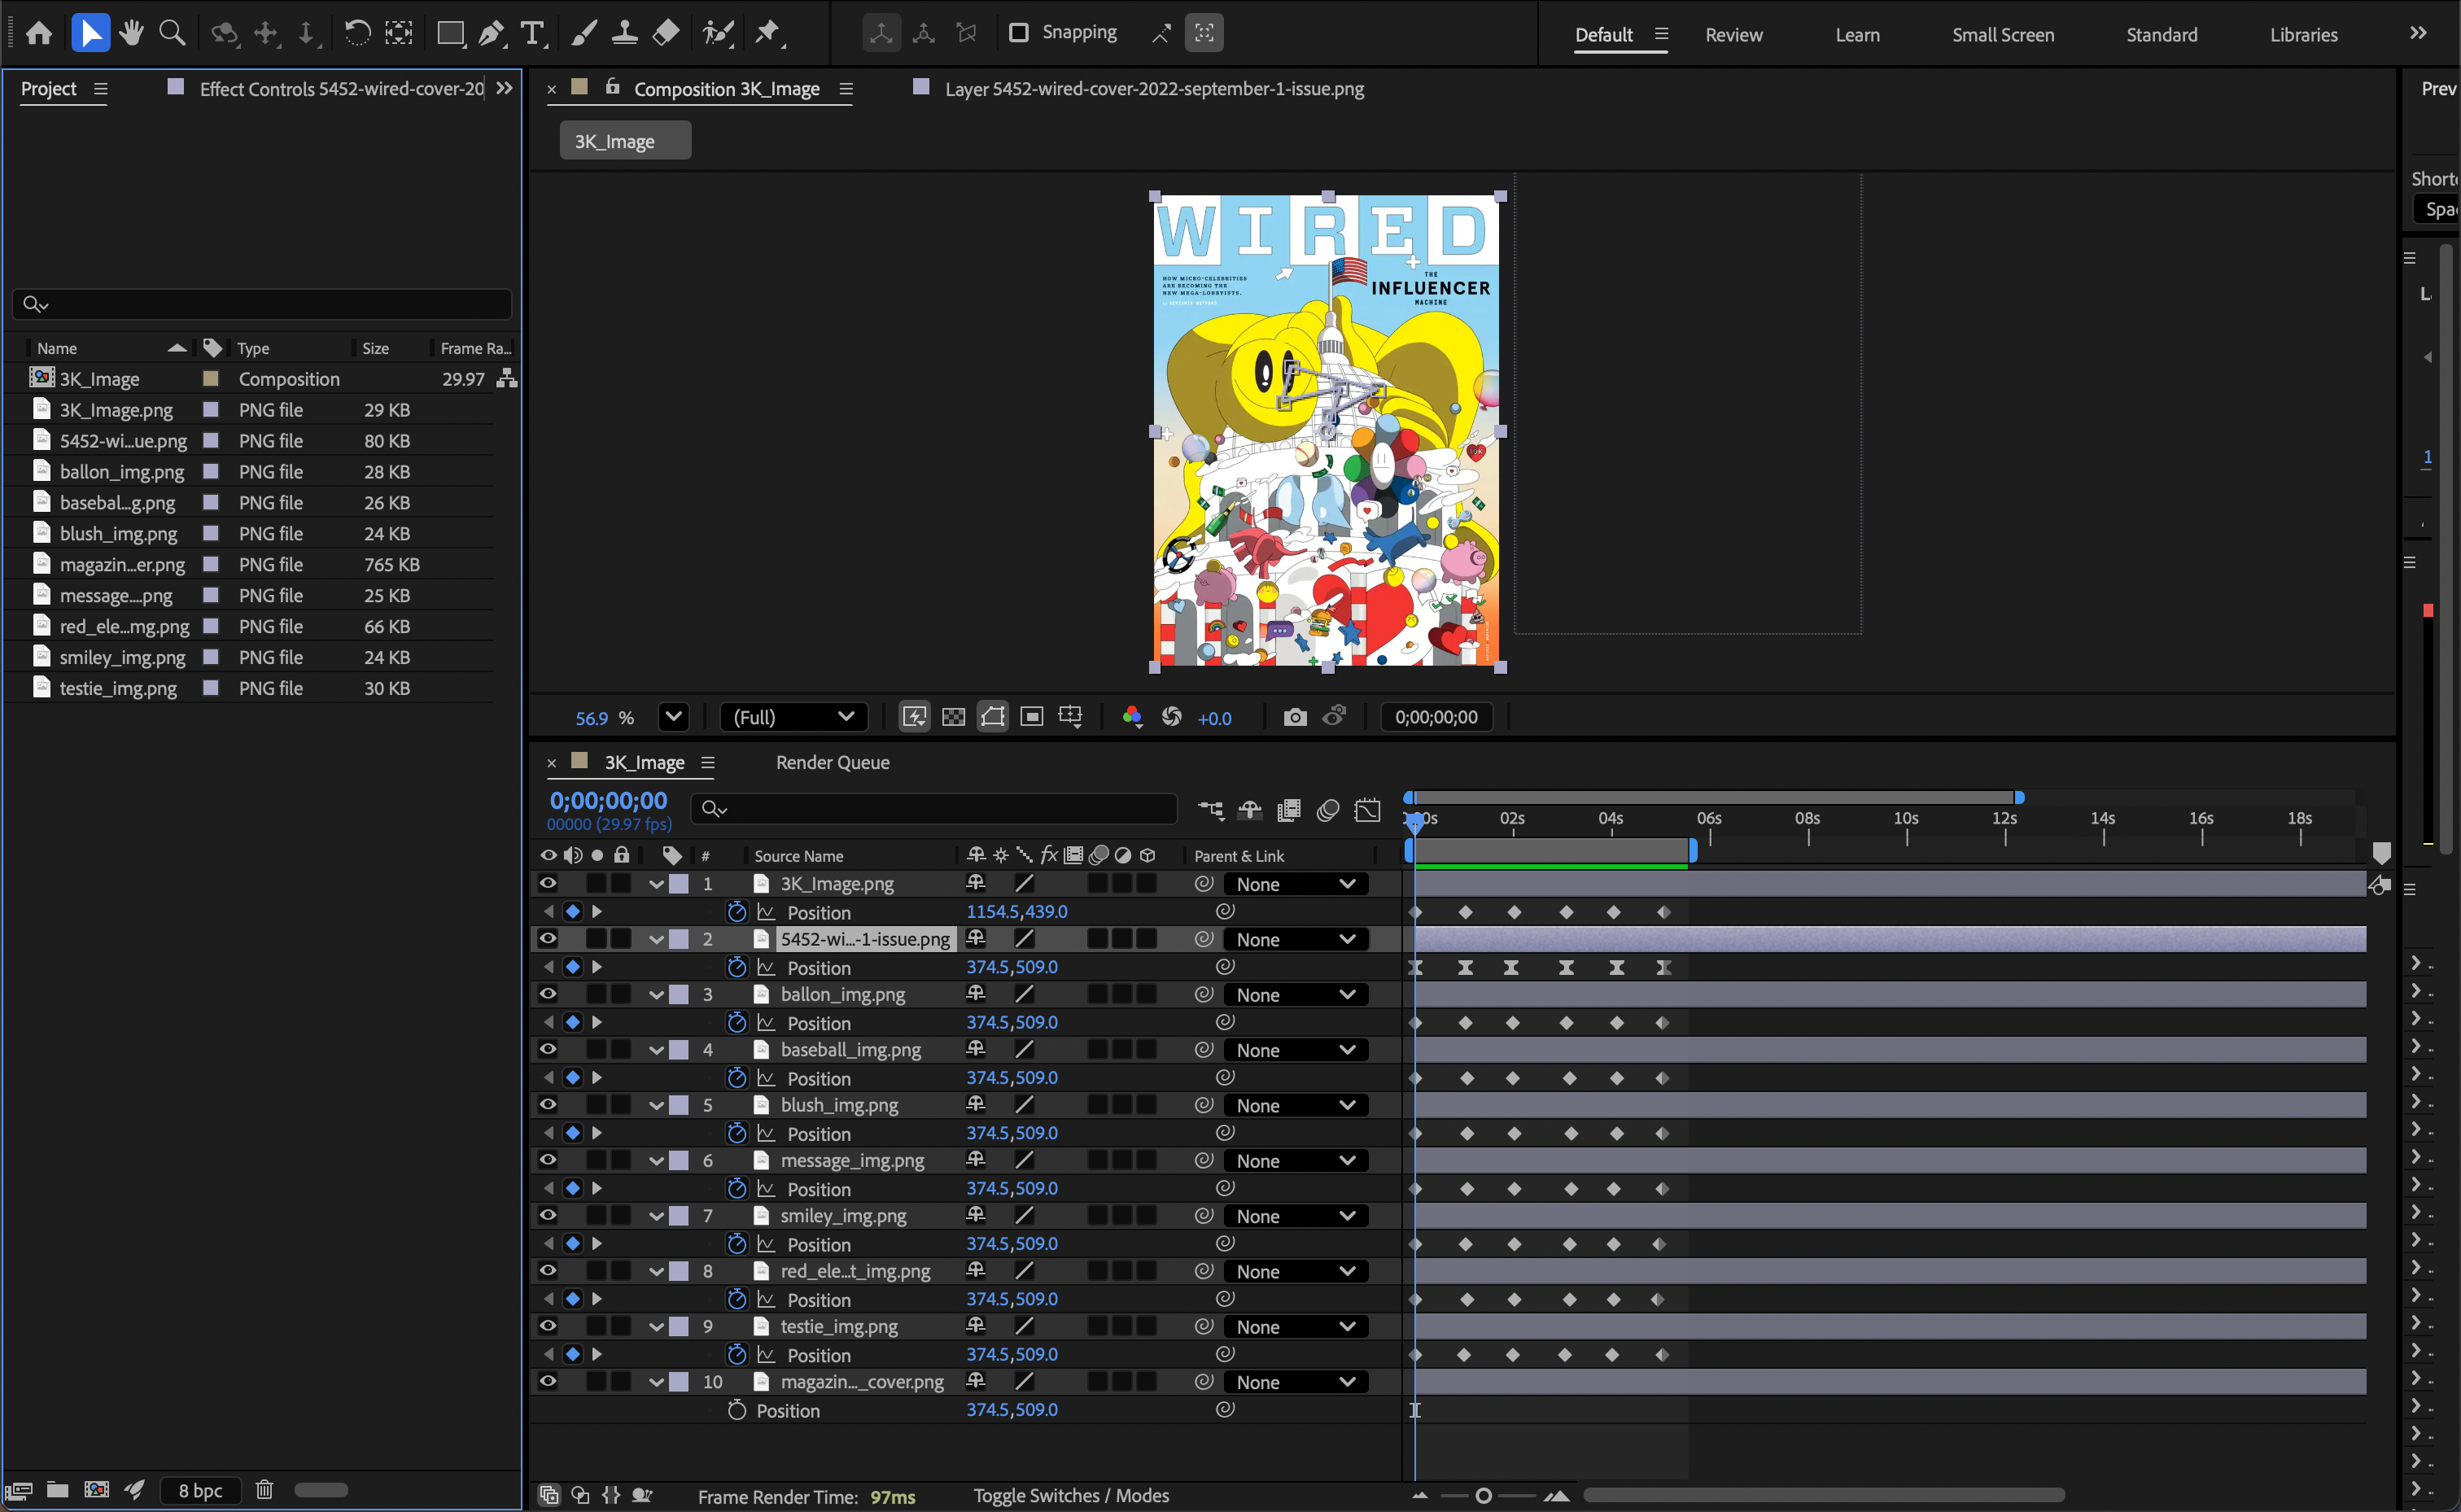Toggle the transparency grid icon
2461x1512 pixels.
pyautogui.click(x=954, y=717)
